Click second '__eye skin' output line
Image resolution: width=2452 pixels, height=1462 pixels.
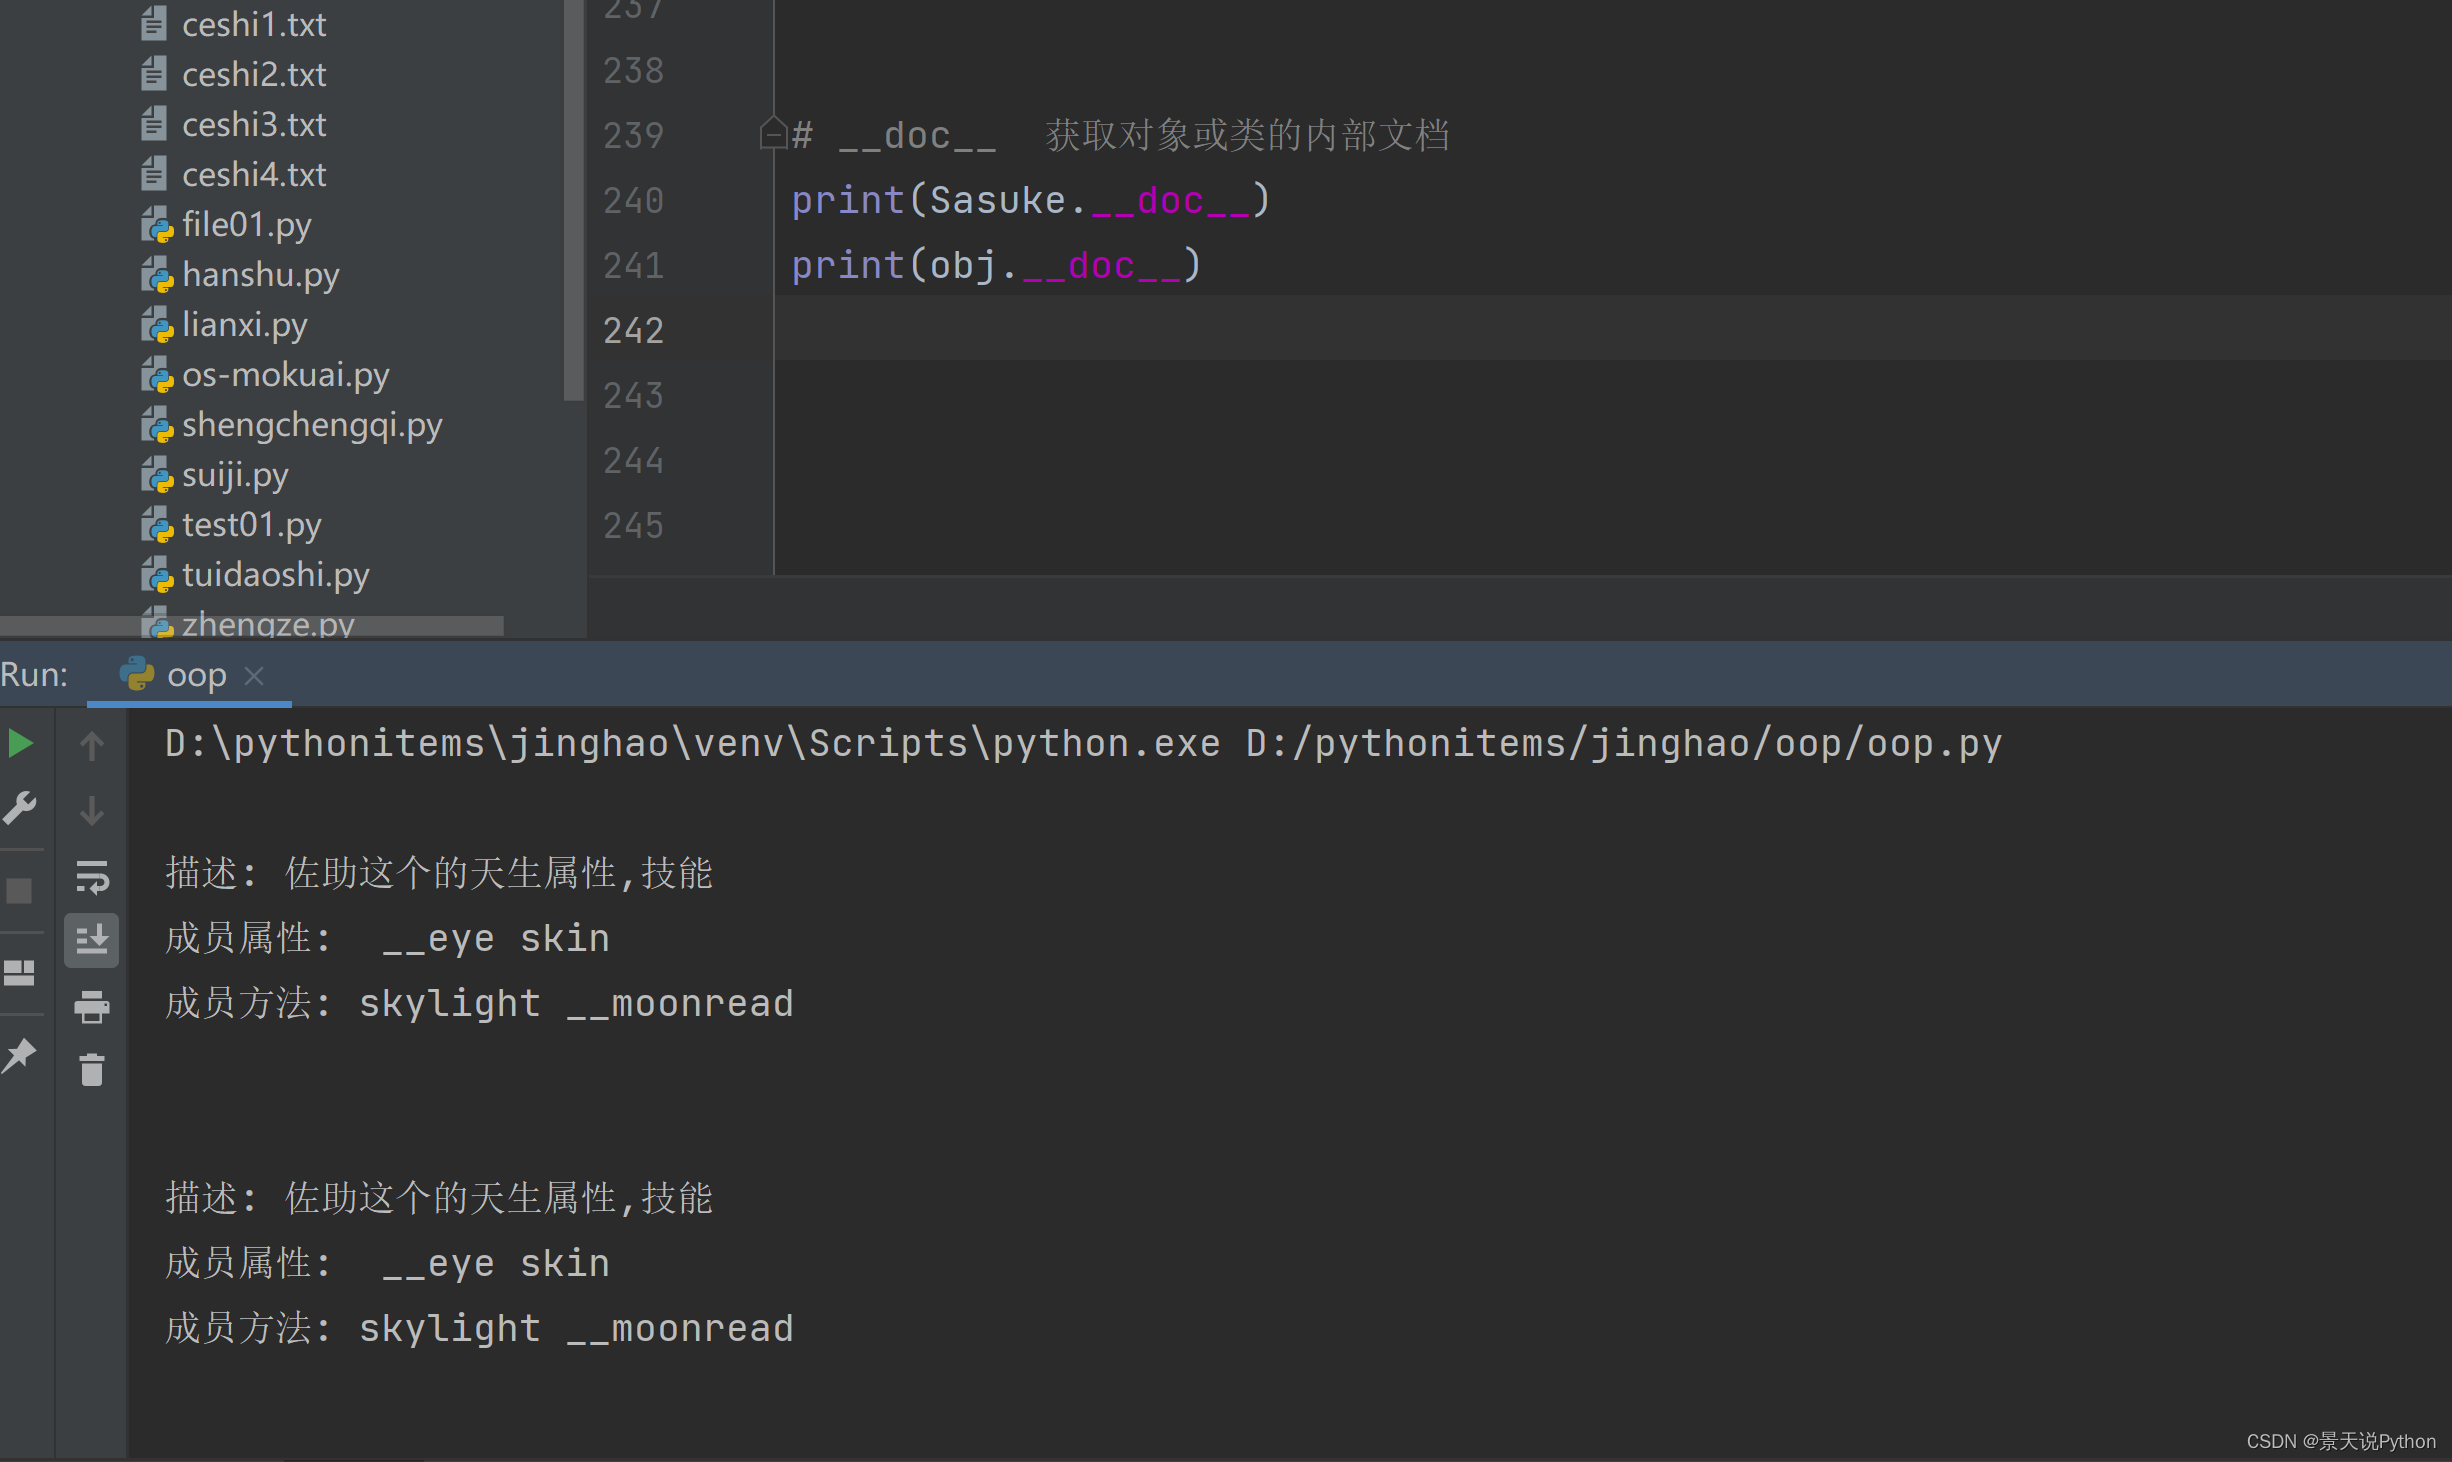pos(388,1263)
